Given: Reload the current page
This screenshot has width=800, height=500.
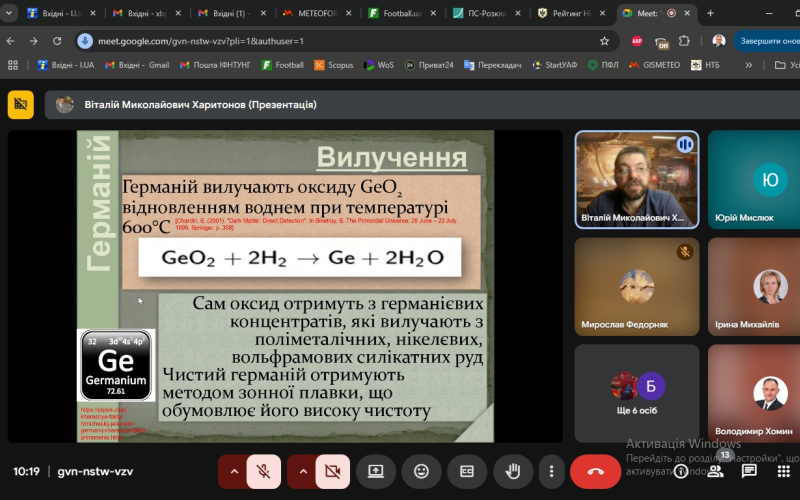Looking at the screenshot, I should point(57,41).
